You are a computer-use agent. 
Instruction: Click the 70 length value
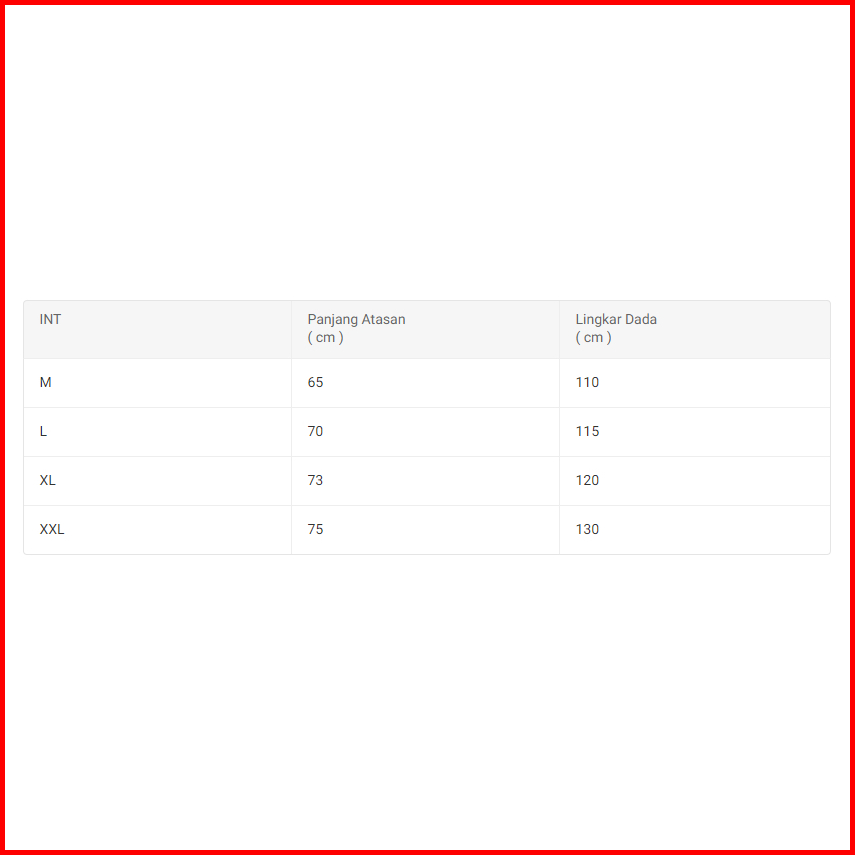pos(316,432)
